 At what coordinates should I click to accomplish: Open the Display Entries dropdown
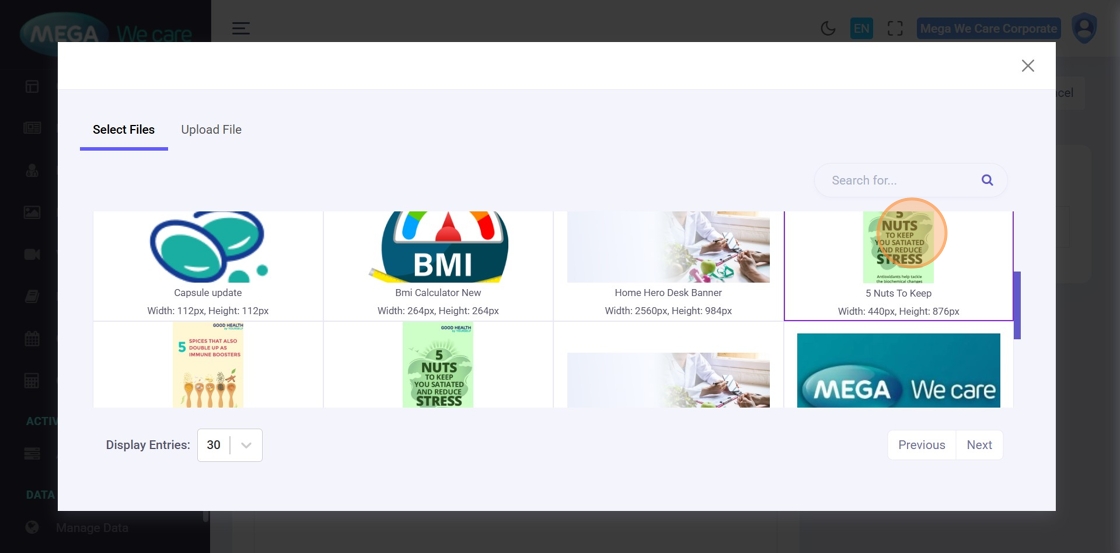[230, 445]
